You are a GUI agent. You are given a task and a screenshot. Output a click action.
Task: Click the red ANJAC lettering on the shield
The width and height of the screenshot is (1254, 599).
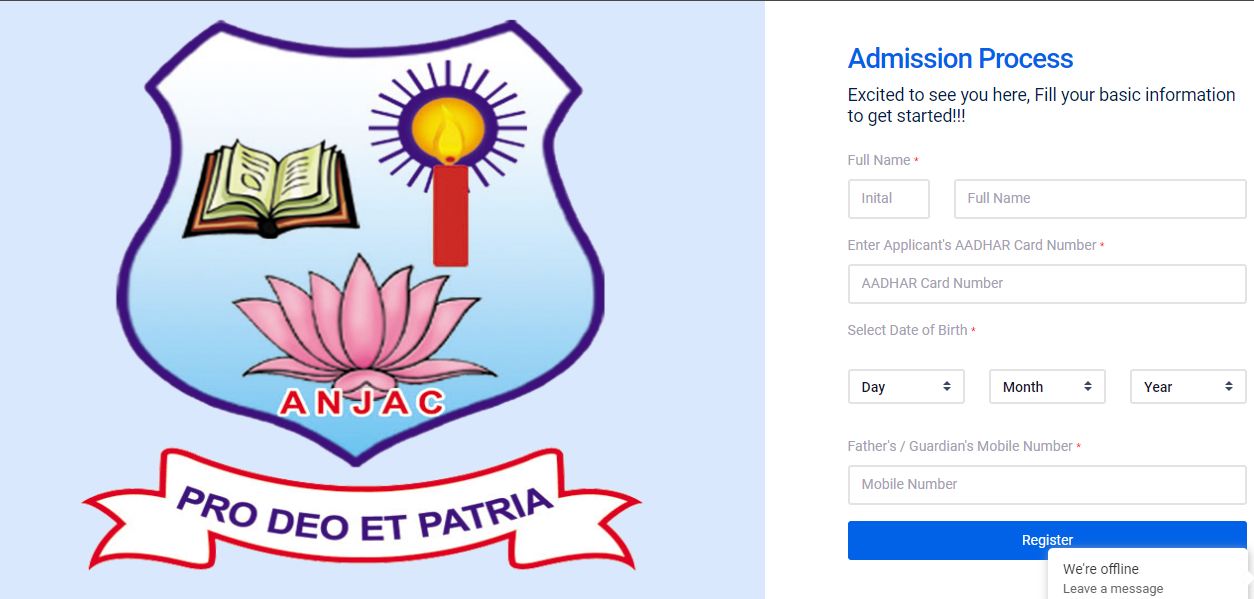[362, 402]
